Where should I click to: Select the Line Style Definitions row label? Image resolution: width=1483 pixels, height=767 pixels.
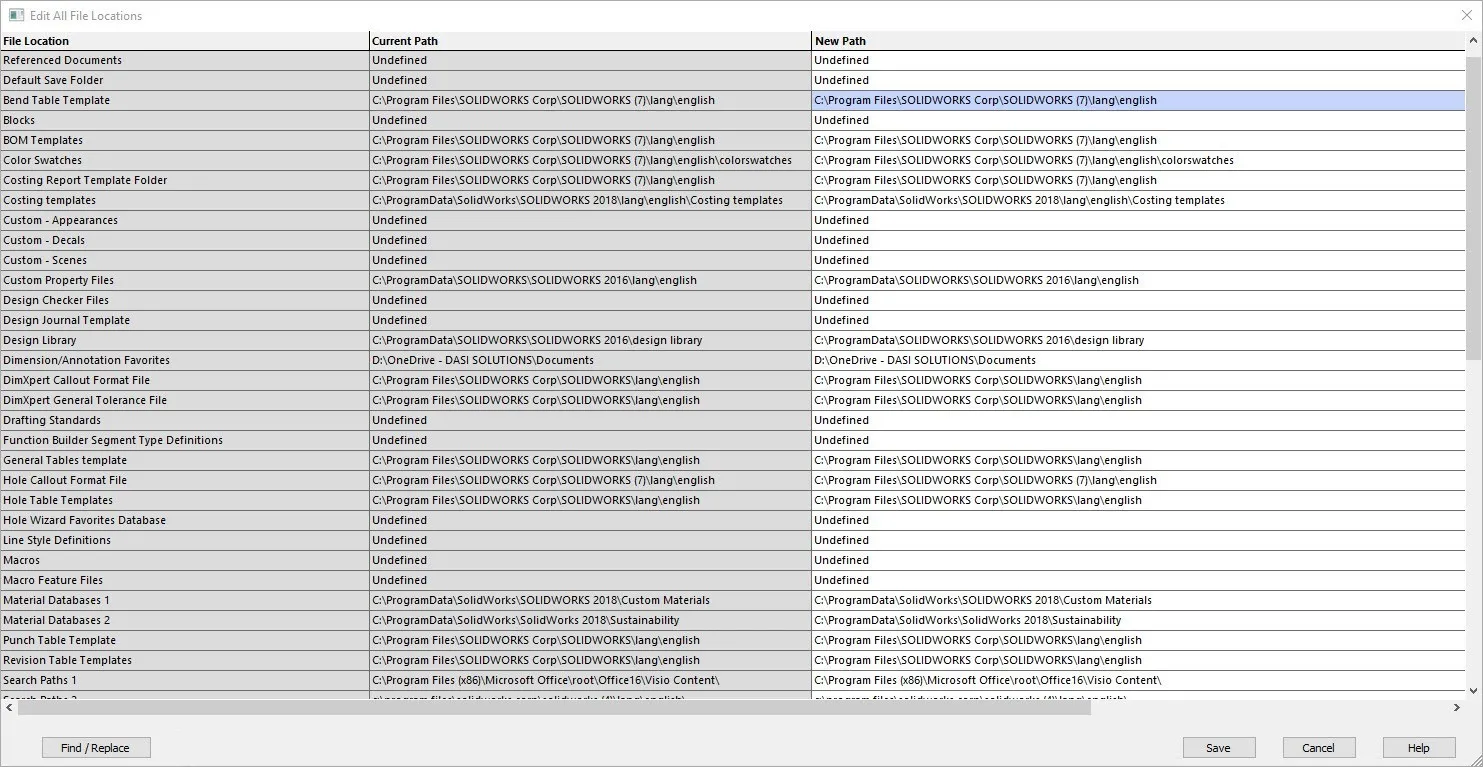pos(185,540)
